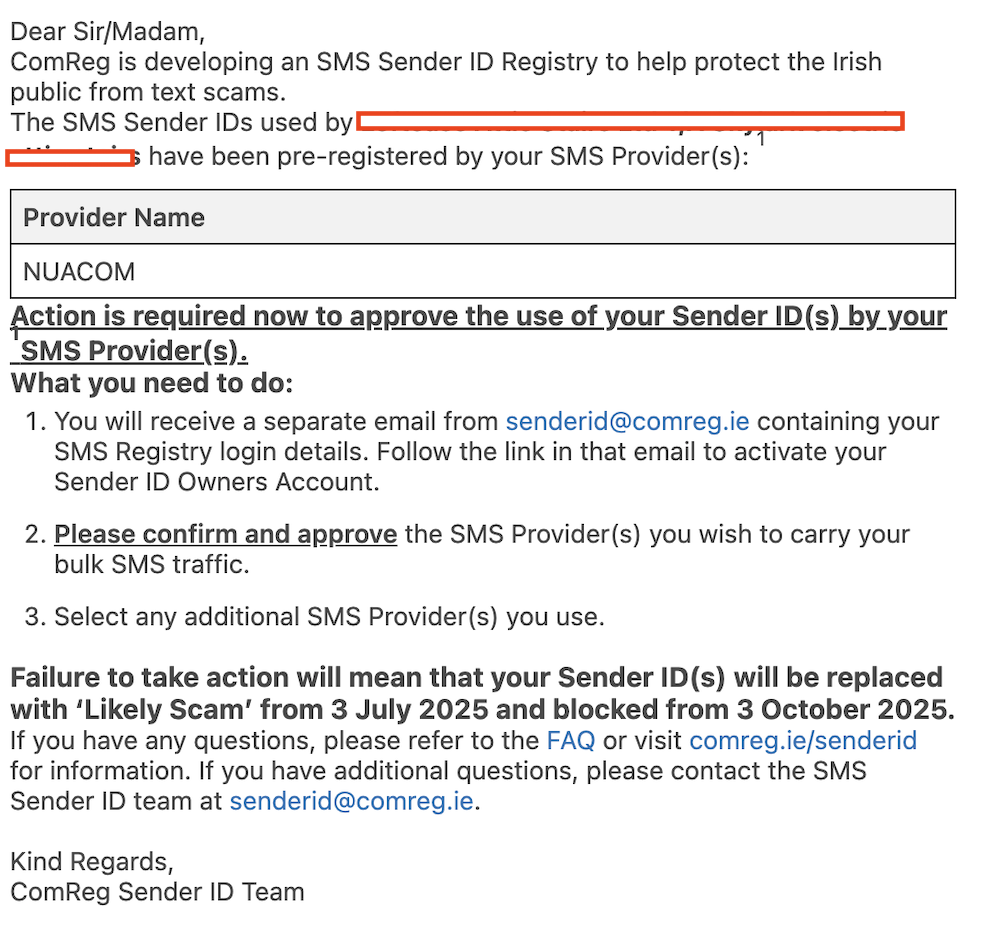Open the FAQ link
Viewport: 984px width, 936px height.
[x=570, y=741]
